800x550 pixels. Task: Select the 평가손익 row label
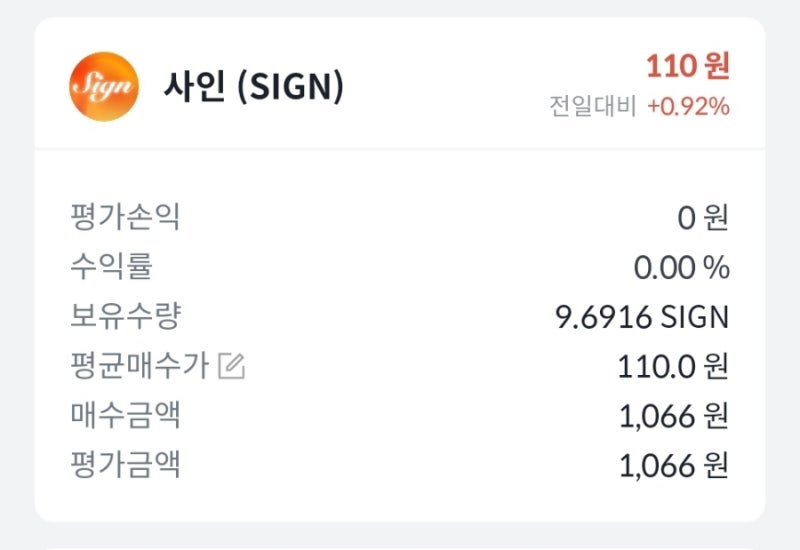coord(126,217)
